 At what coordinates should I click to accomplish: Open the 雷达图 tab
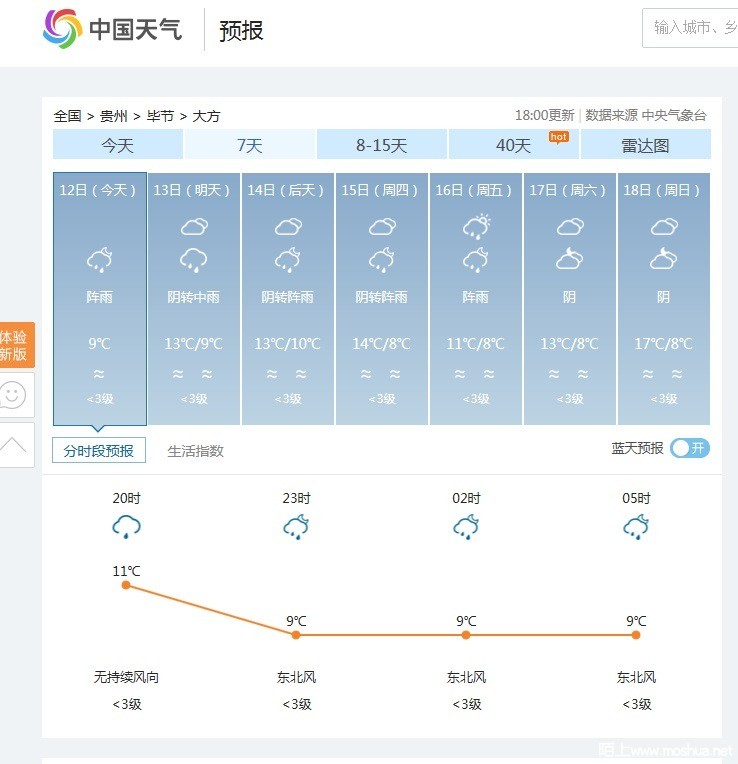(x=645, y=144)
